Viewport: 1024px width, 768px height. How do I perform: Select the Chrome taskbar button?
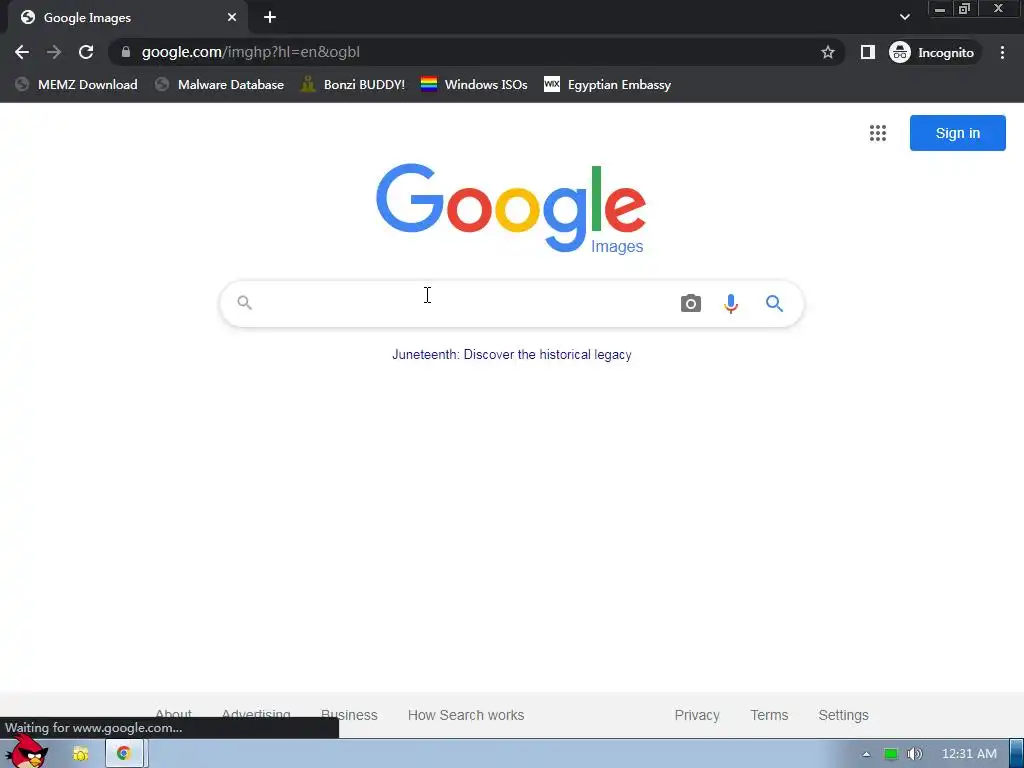125,754
